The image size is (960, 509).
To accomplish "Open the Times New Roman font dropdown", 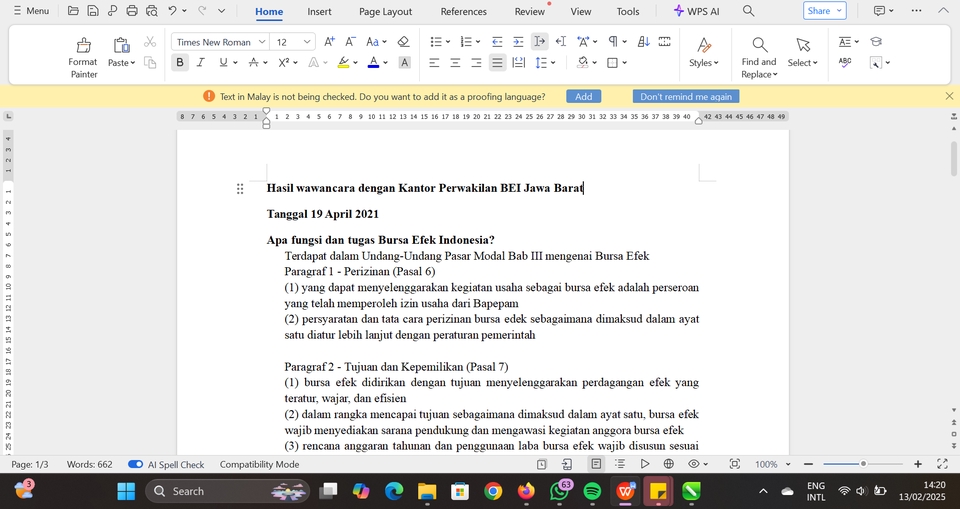I will click(262, 42).
